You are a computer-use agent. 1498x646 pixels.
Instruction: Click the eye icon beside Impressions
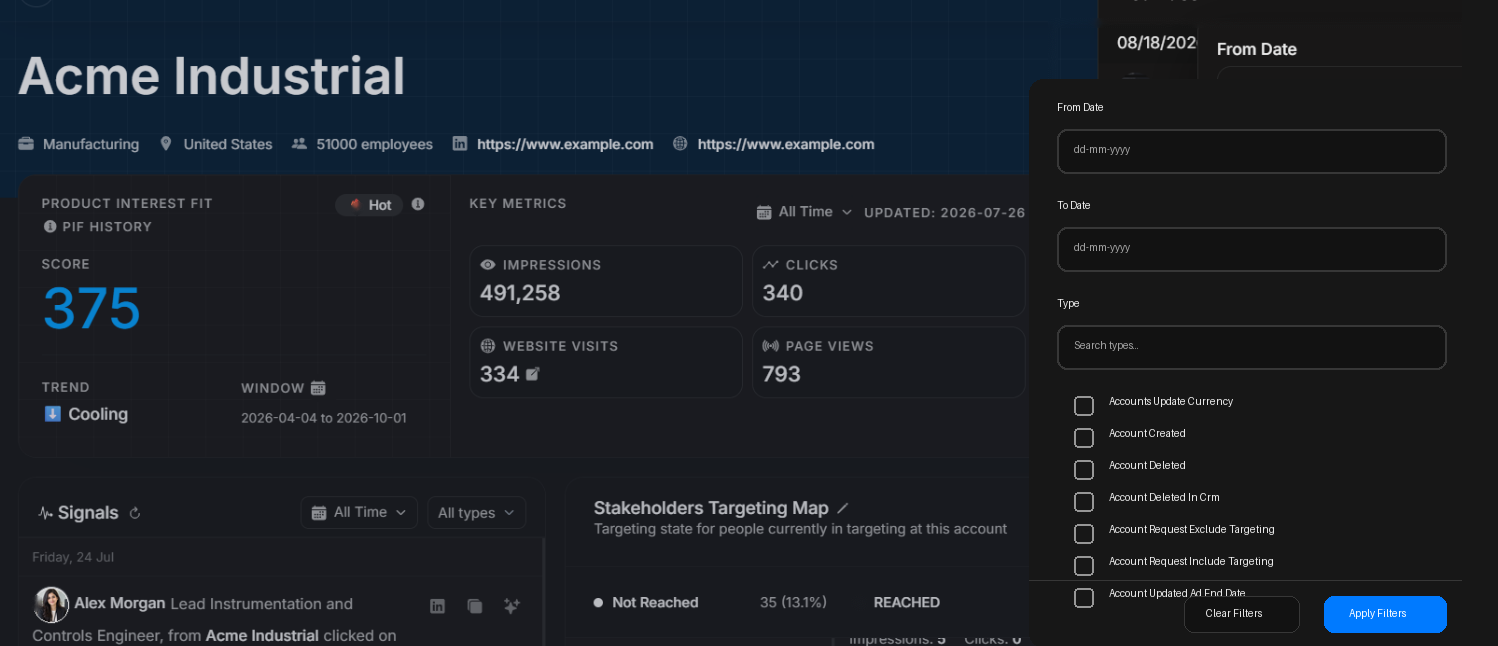488,265
